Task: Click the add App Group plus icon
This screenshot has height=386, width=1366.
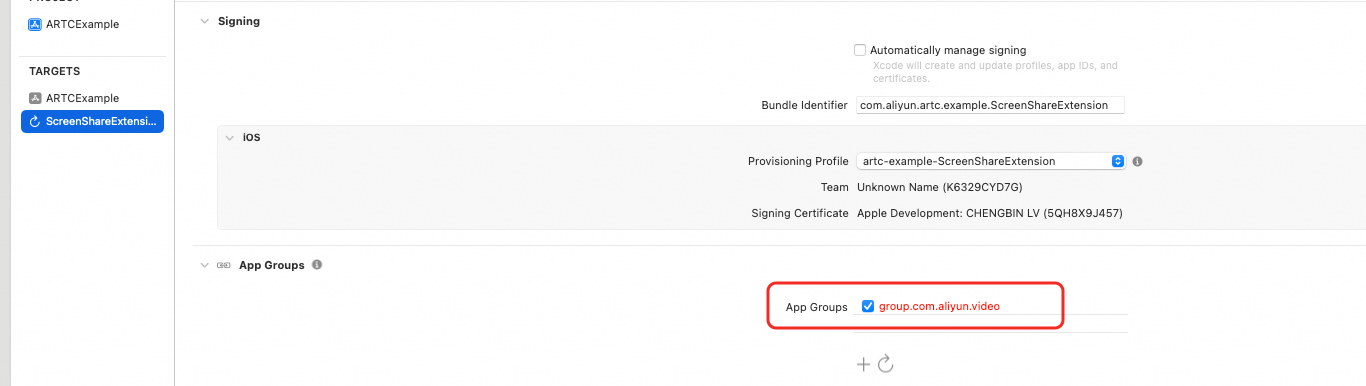Action: tap(863, 365)
